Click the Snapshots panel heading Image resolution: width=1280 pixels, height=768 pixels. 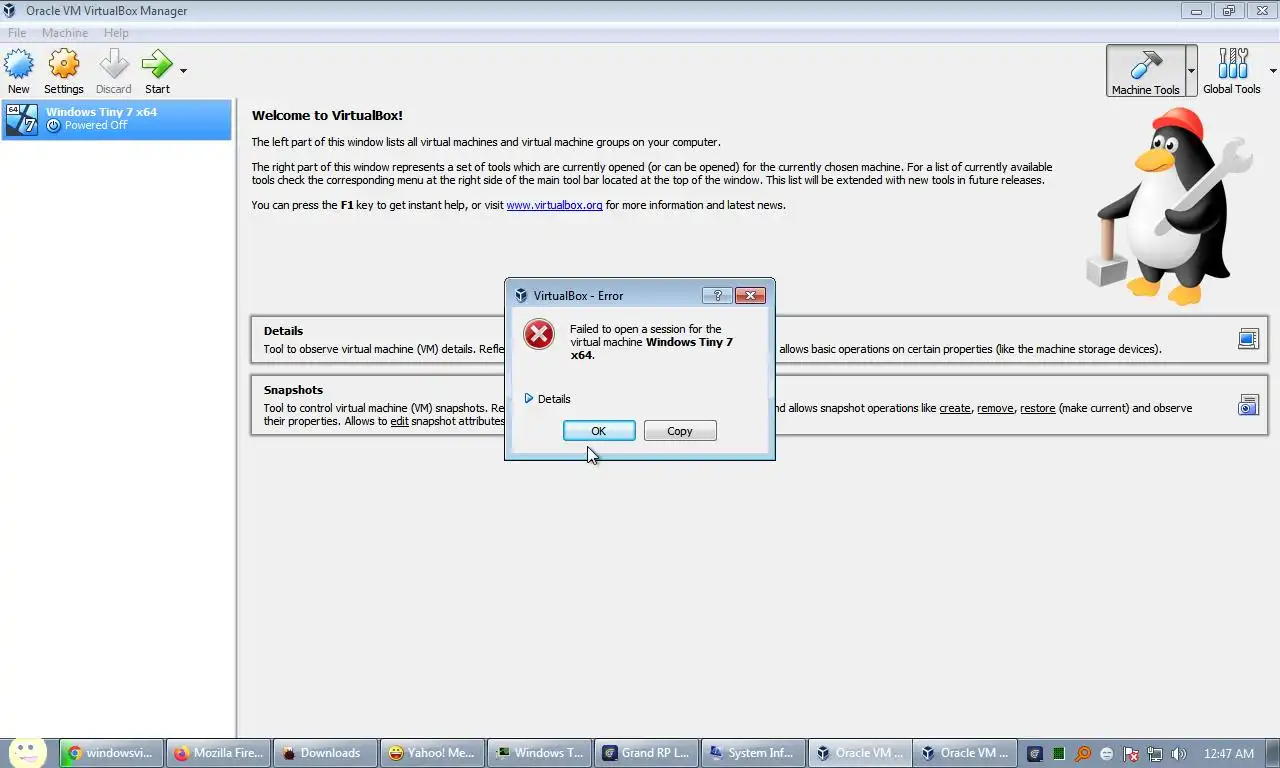[x=293, y=390]
